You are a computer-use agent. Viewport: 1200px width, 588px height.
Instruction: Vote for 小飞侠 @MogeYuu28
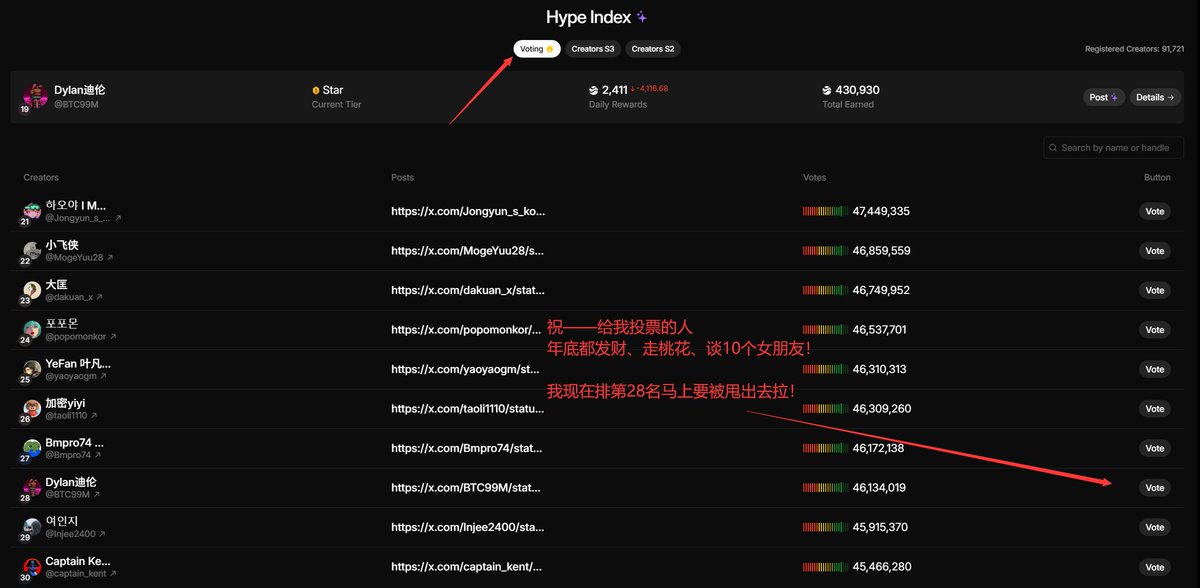1155,251
